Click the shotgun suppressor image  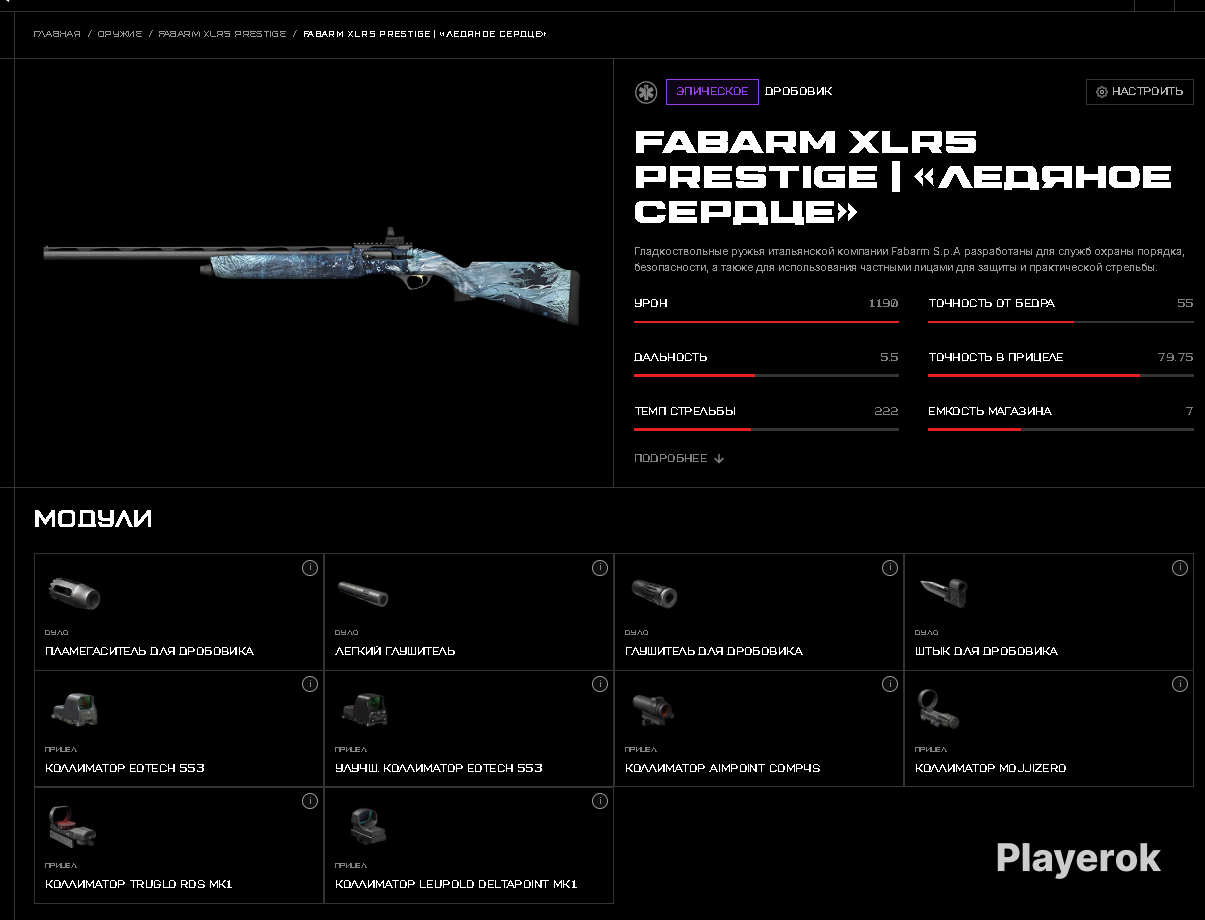coord(655,593)
